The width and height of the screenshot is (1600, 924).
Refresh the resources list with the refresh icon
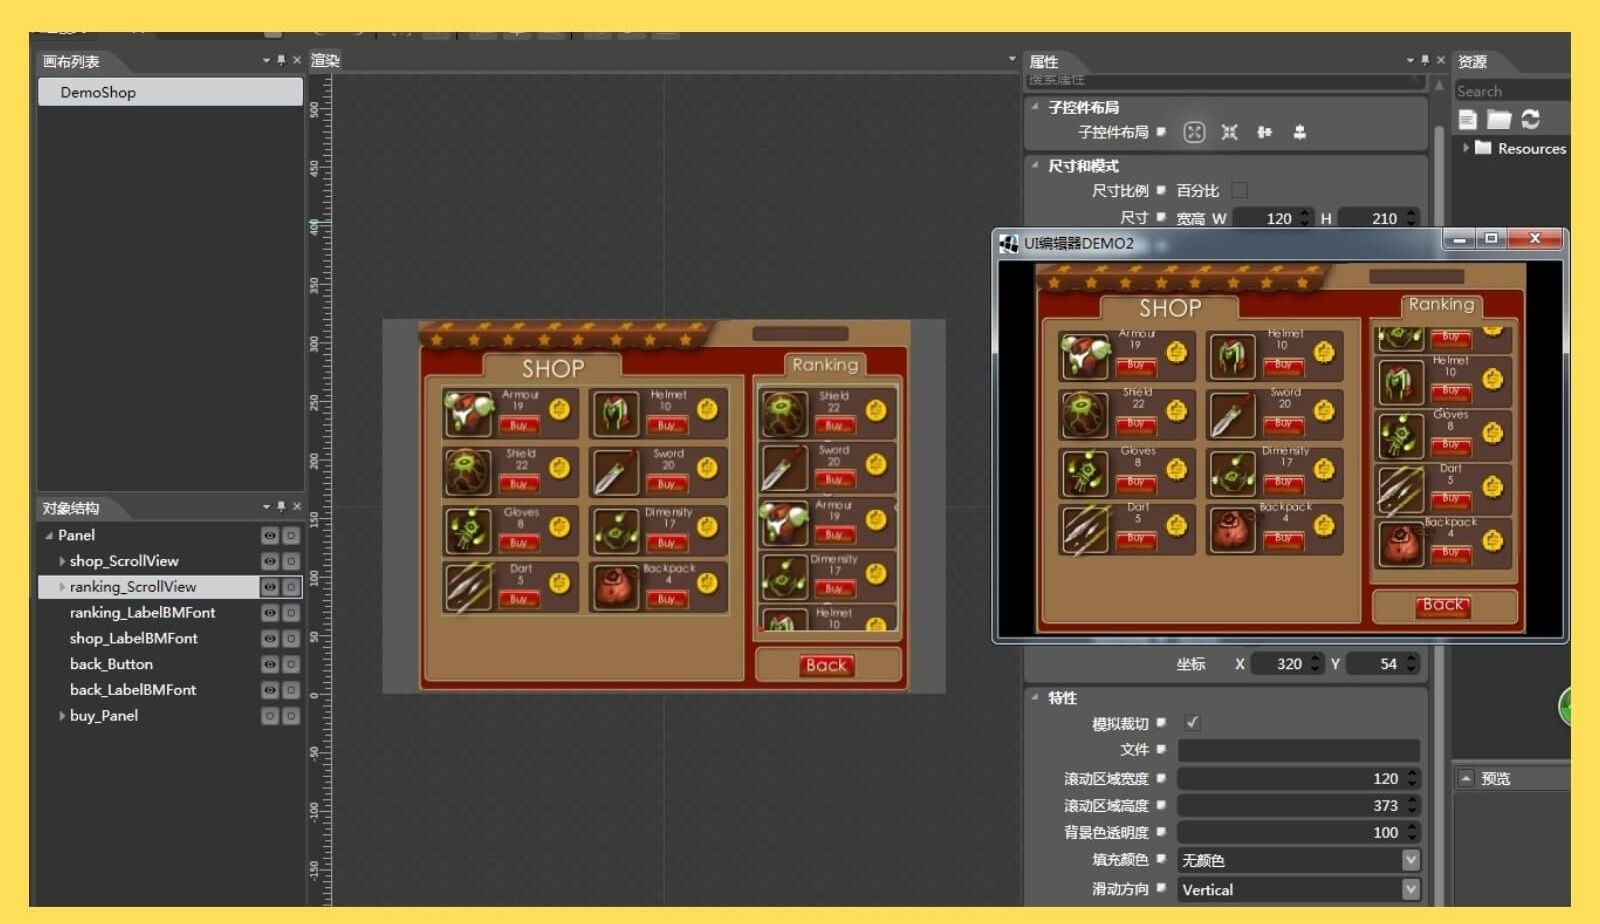[x=1530, y=118]
